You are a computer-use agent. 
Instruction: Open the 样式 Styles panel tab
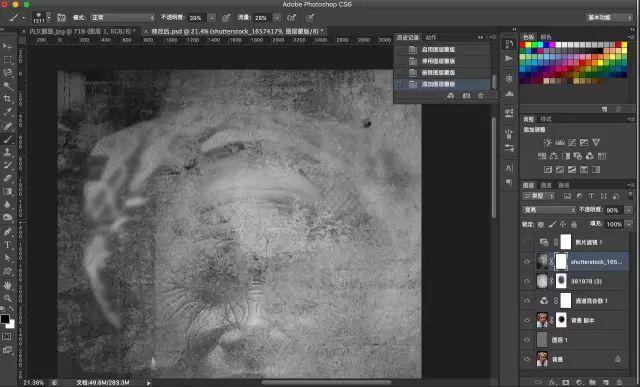(546, 119)
